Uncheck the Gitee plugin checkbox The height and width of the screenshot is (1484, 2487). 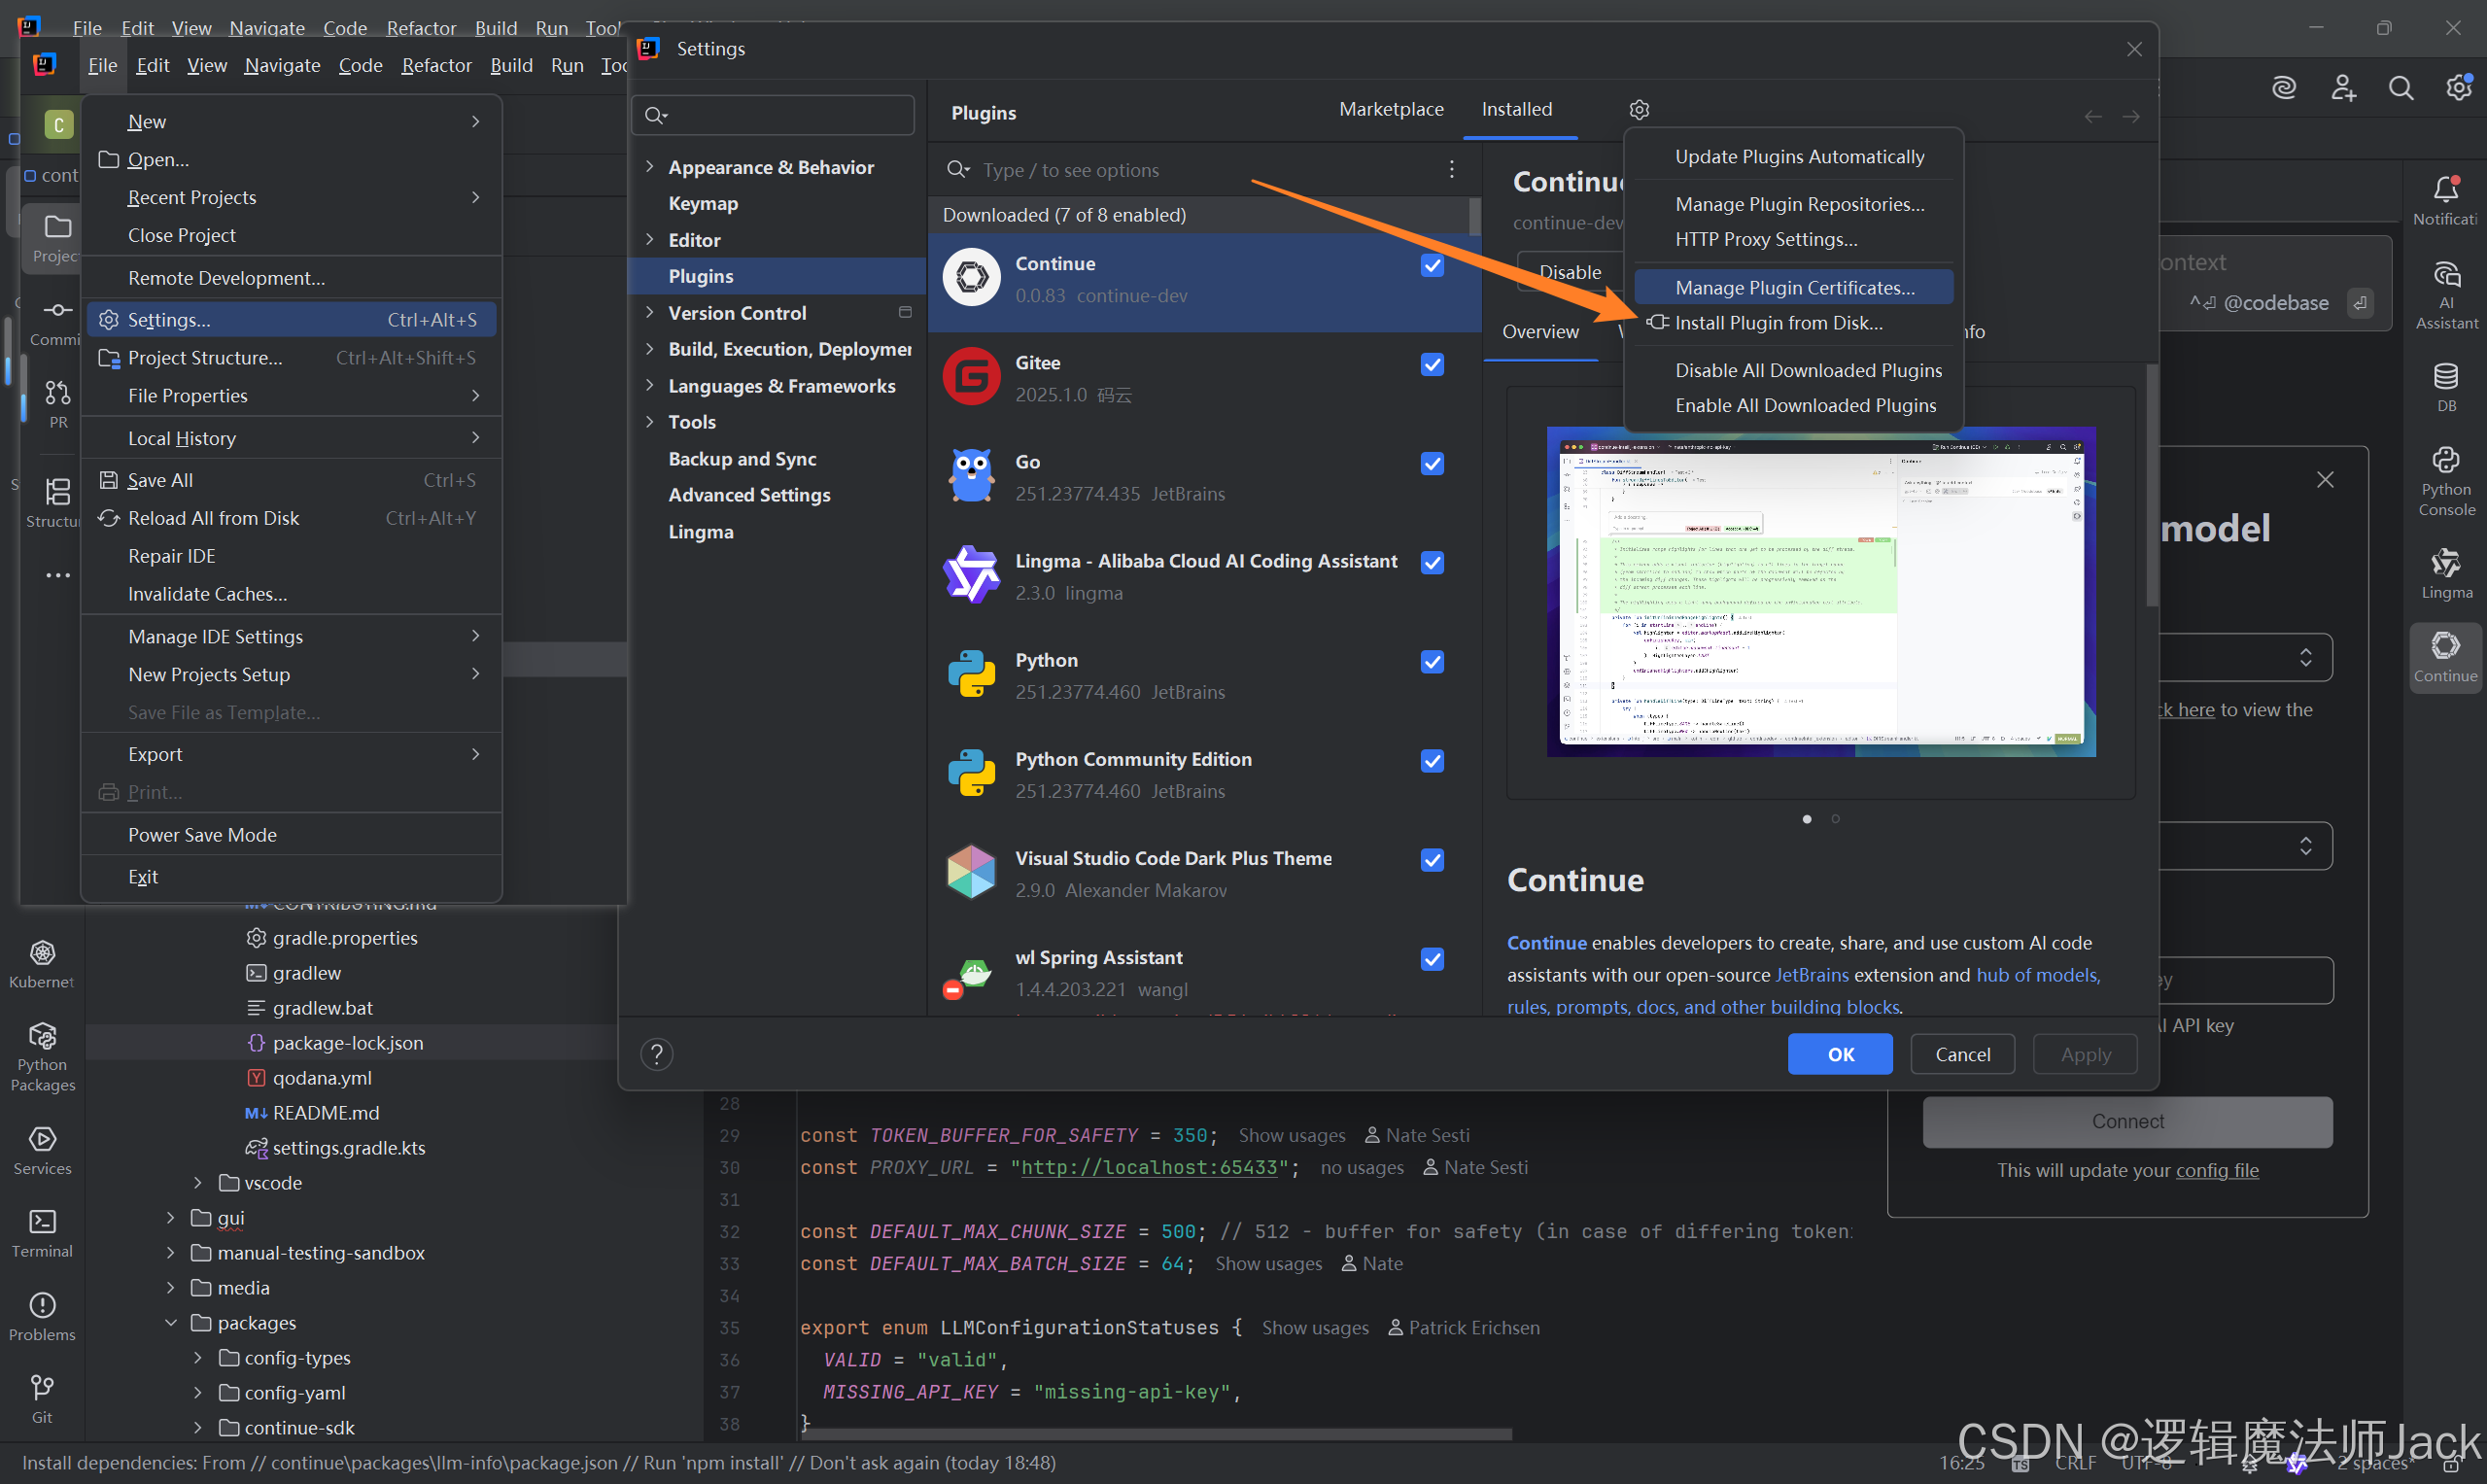point(1432,365)
